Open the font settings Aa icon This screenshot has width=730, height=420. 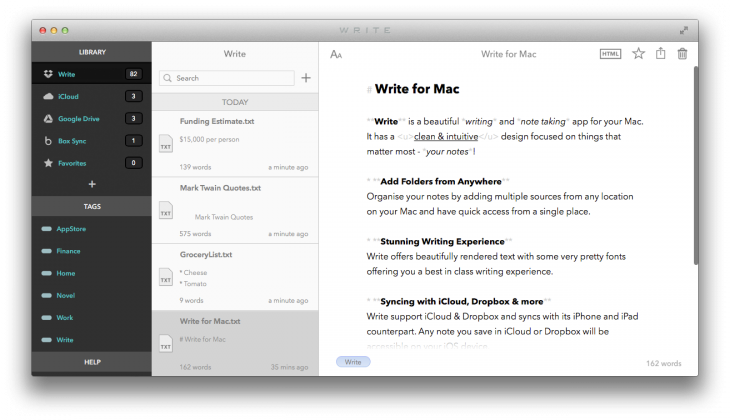[336, 54]
